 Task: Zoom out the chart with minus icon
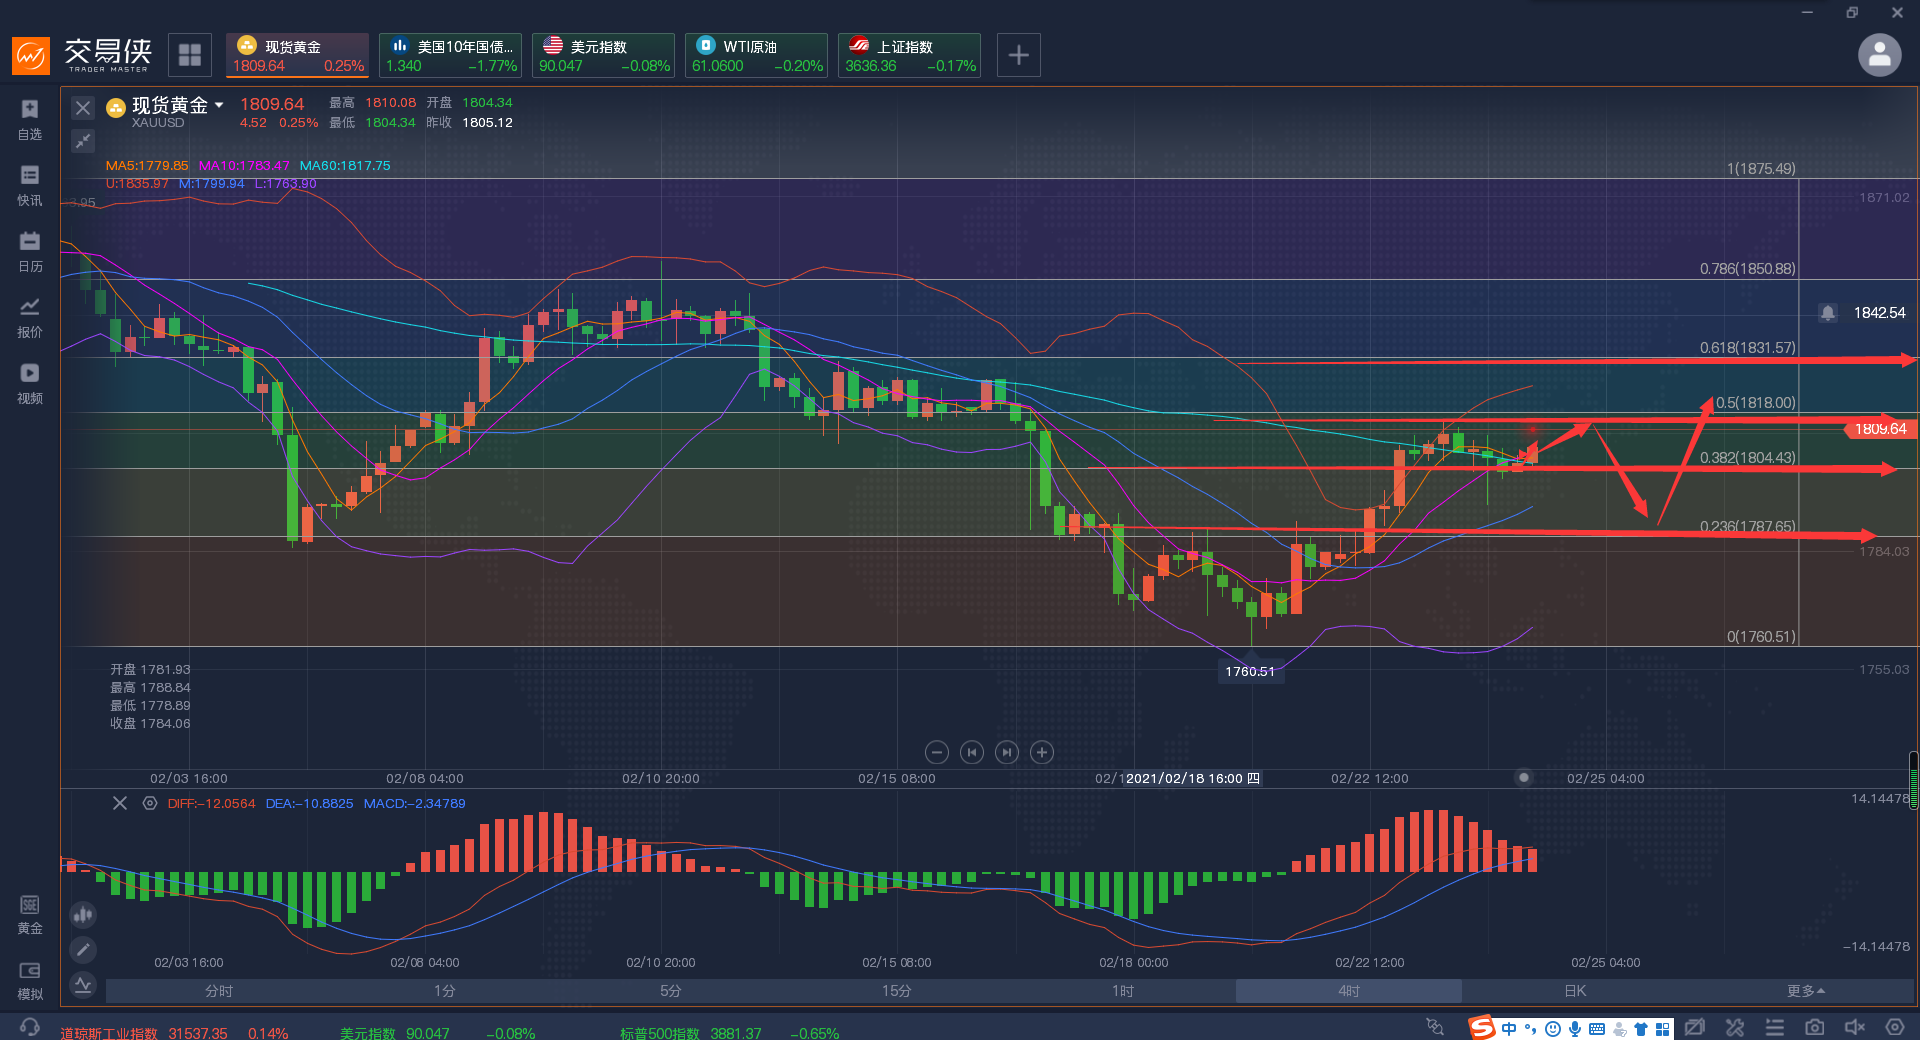point(937,752)
